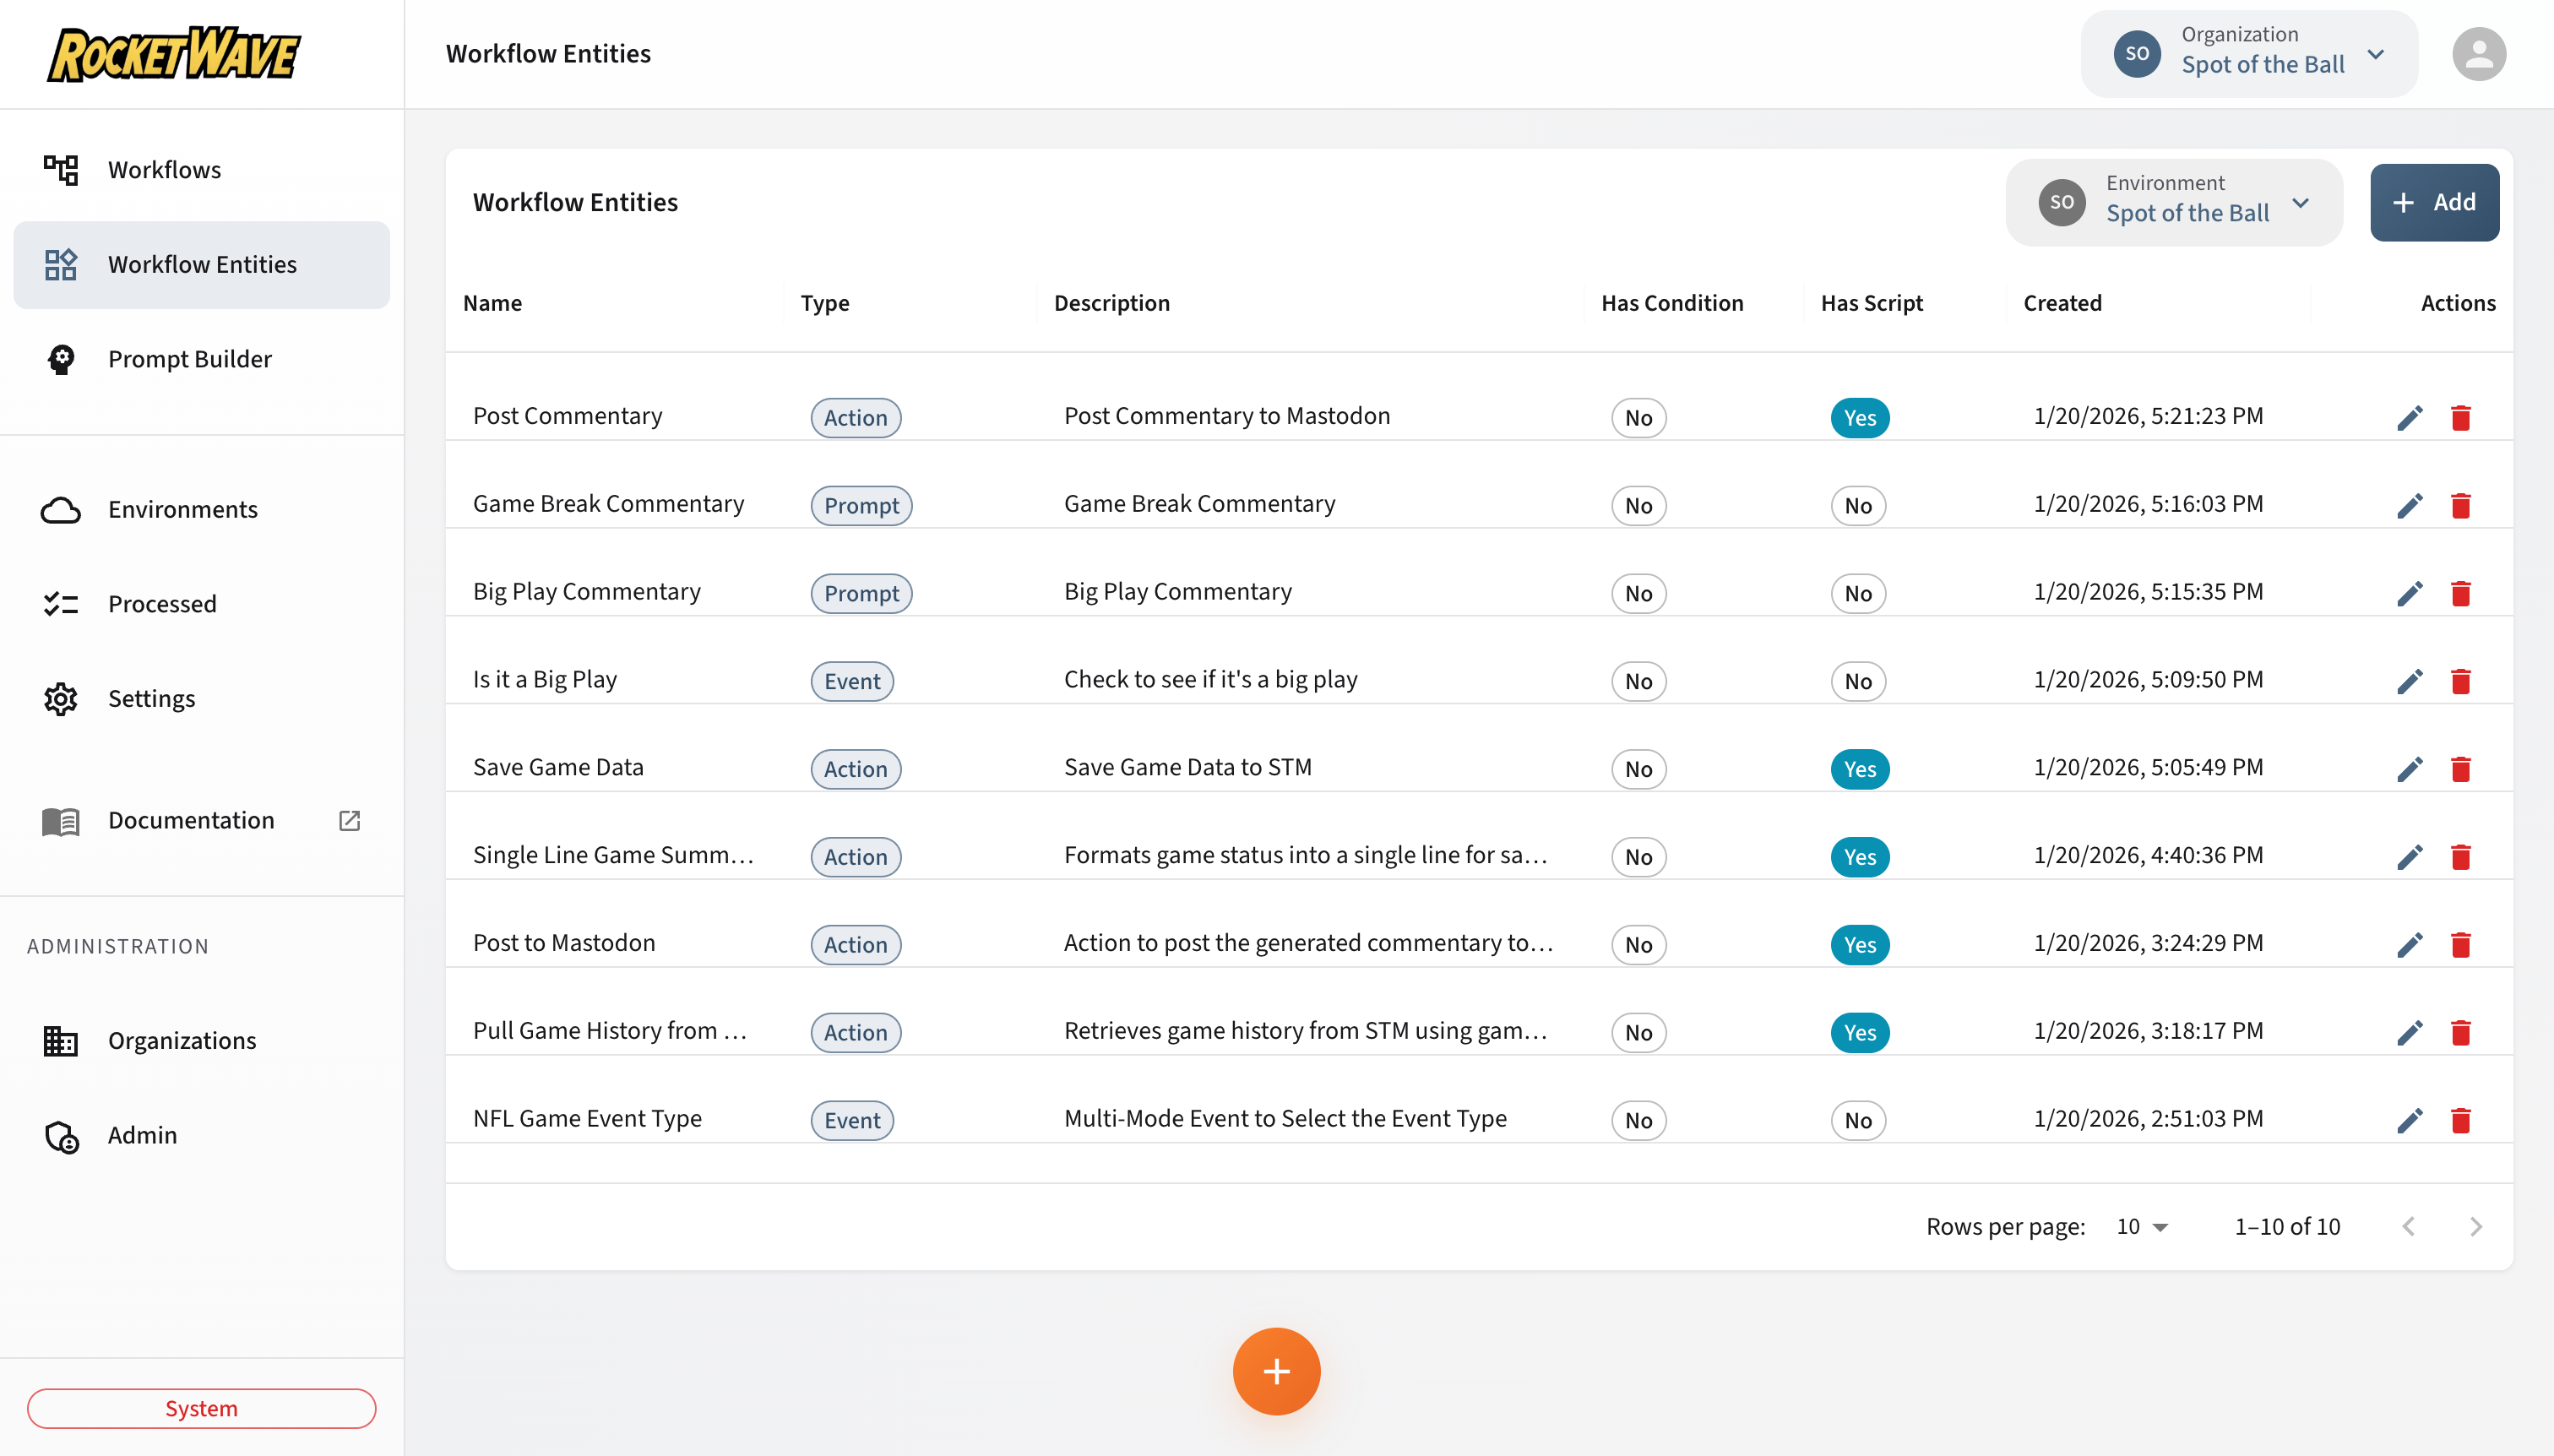Click the orange floating plus button

[x=1277, y=1371]
